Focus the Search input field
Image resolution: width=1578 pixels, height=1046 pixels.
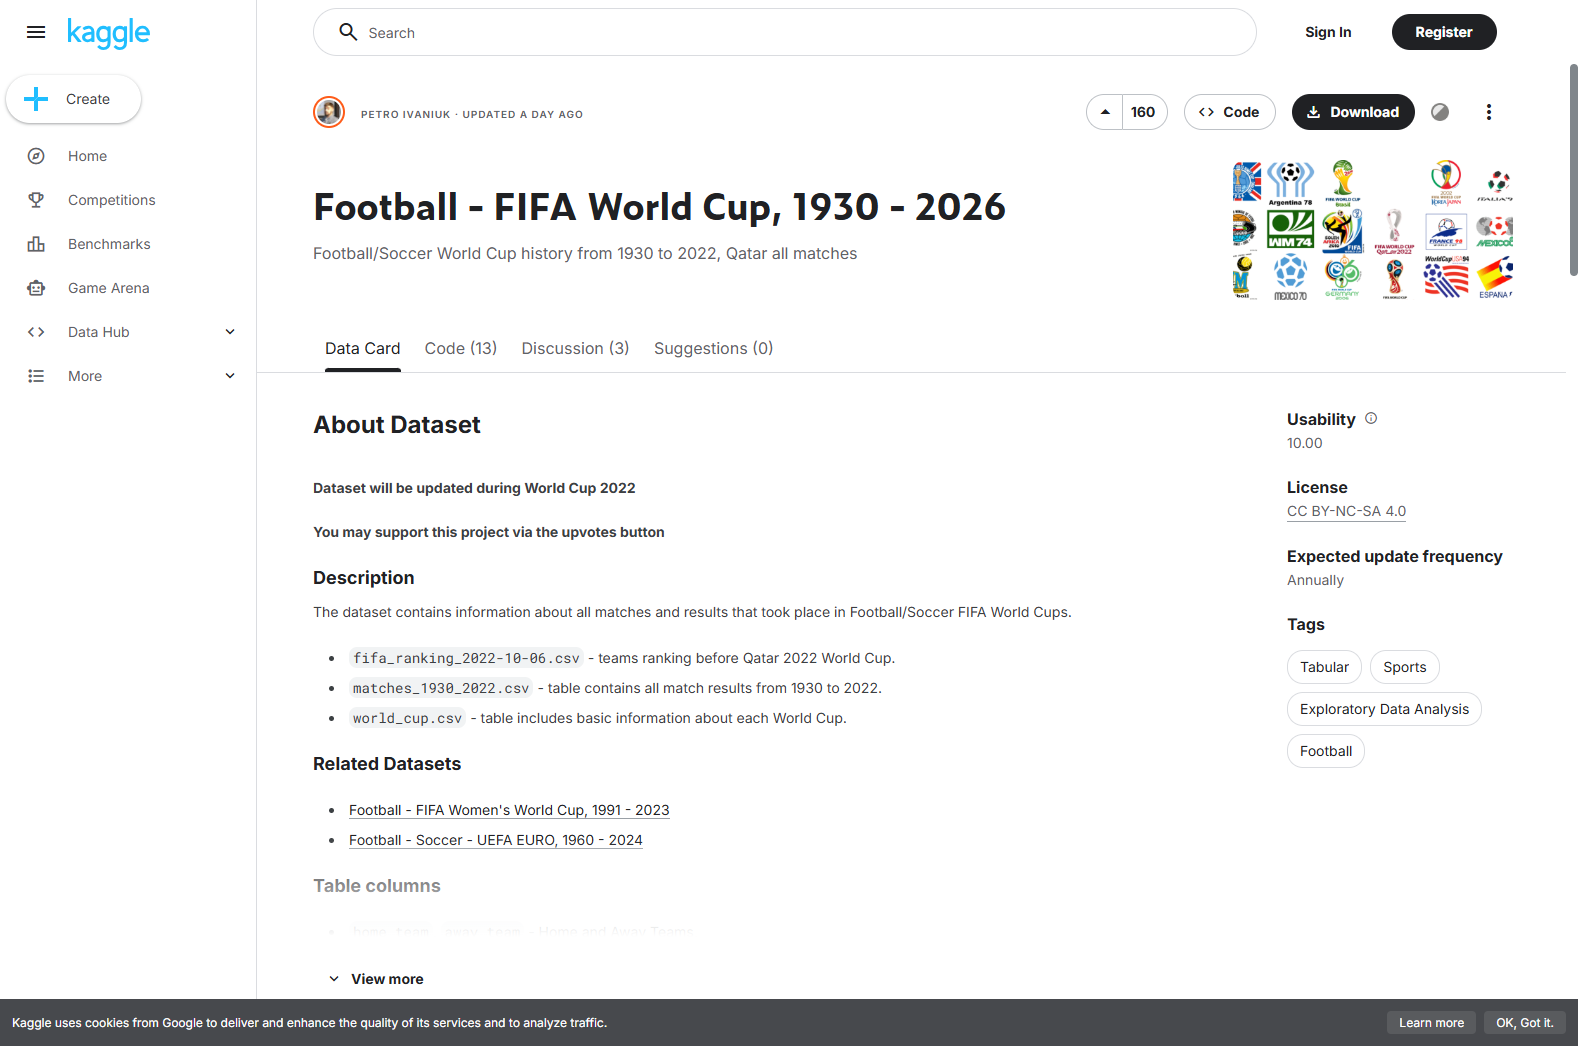pyautogui.click(x=785, y=32)
